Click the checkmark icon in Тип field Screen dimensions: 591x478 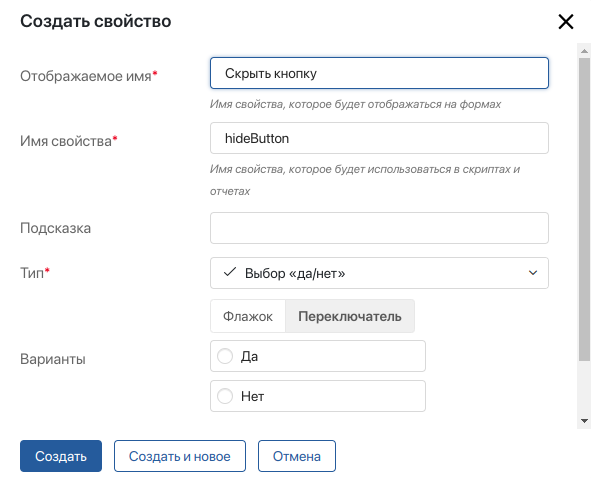pyautogui.click(x=230, y=272)
